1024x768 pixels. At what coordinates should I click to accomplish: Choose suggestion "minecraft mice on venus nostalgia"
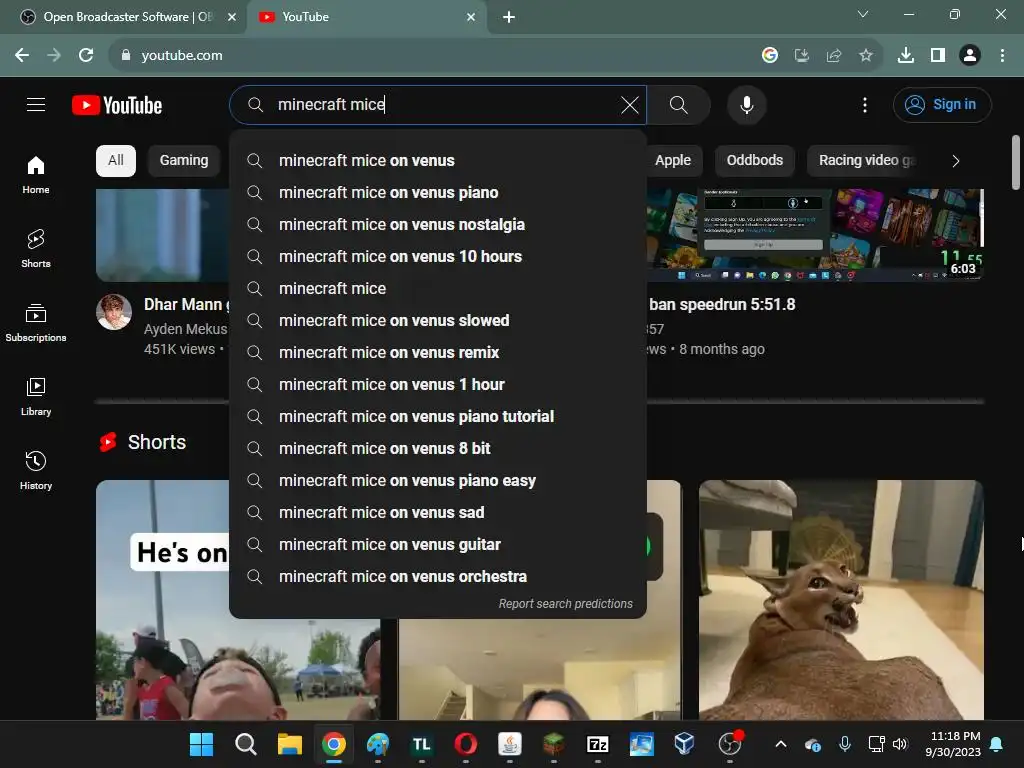coord(438,225)
